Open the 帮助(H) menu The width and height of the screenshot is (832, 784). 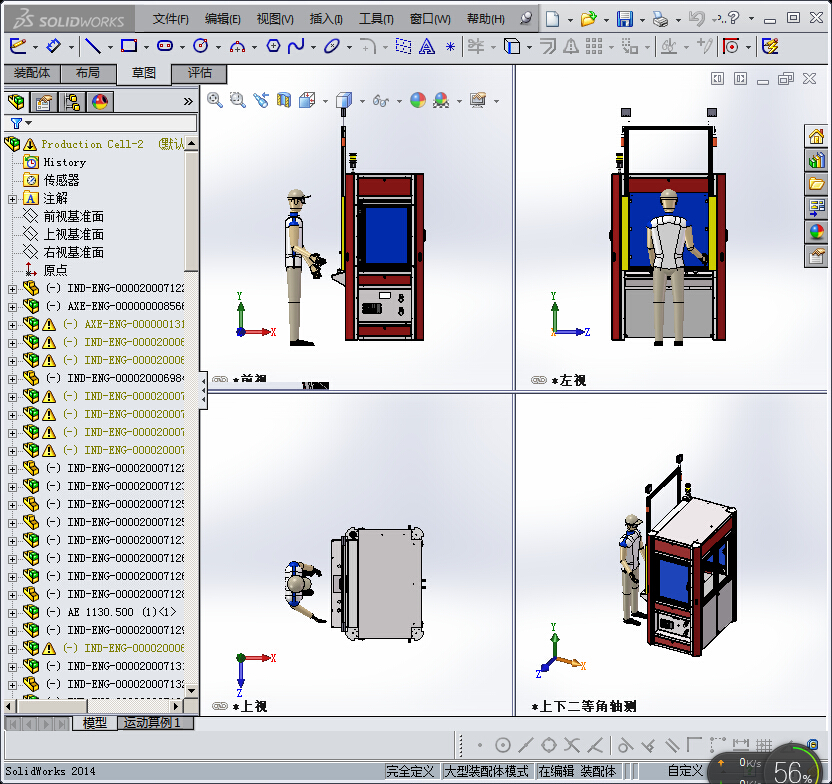(x=486, y=19)
